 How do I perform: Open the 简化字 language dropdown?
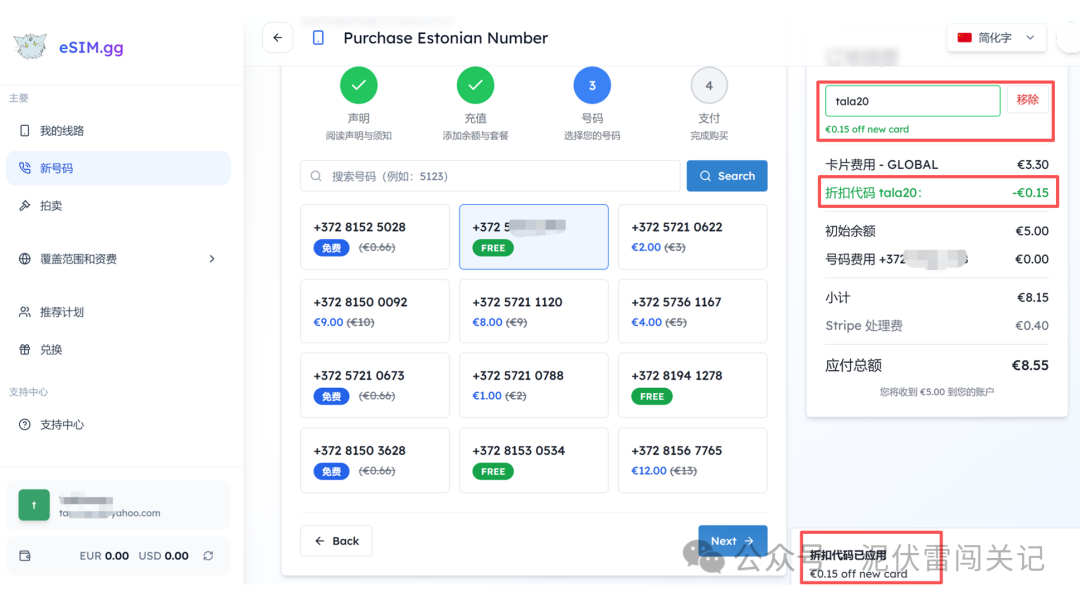point(996,38)
